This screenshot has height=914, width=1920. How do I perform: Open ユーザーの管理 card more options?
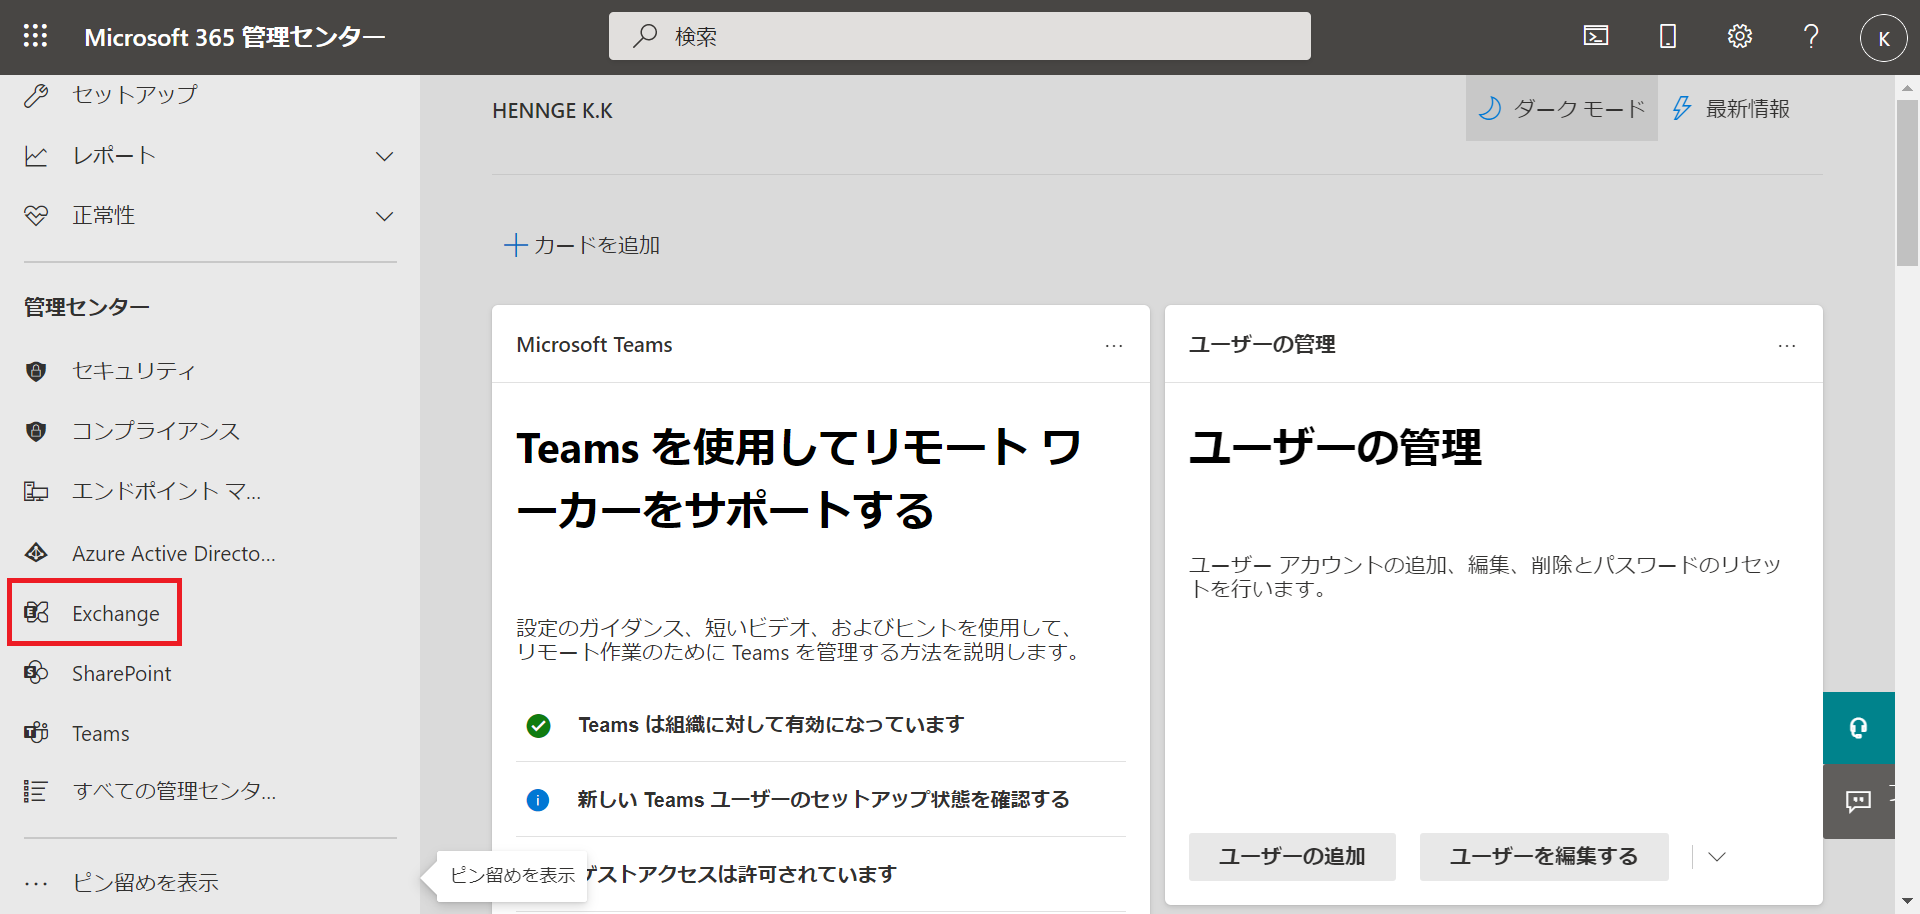point(1786,346)
